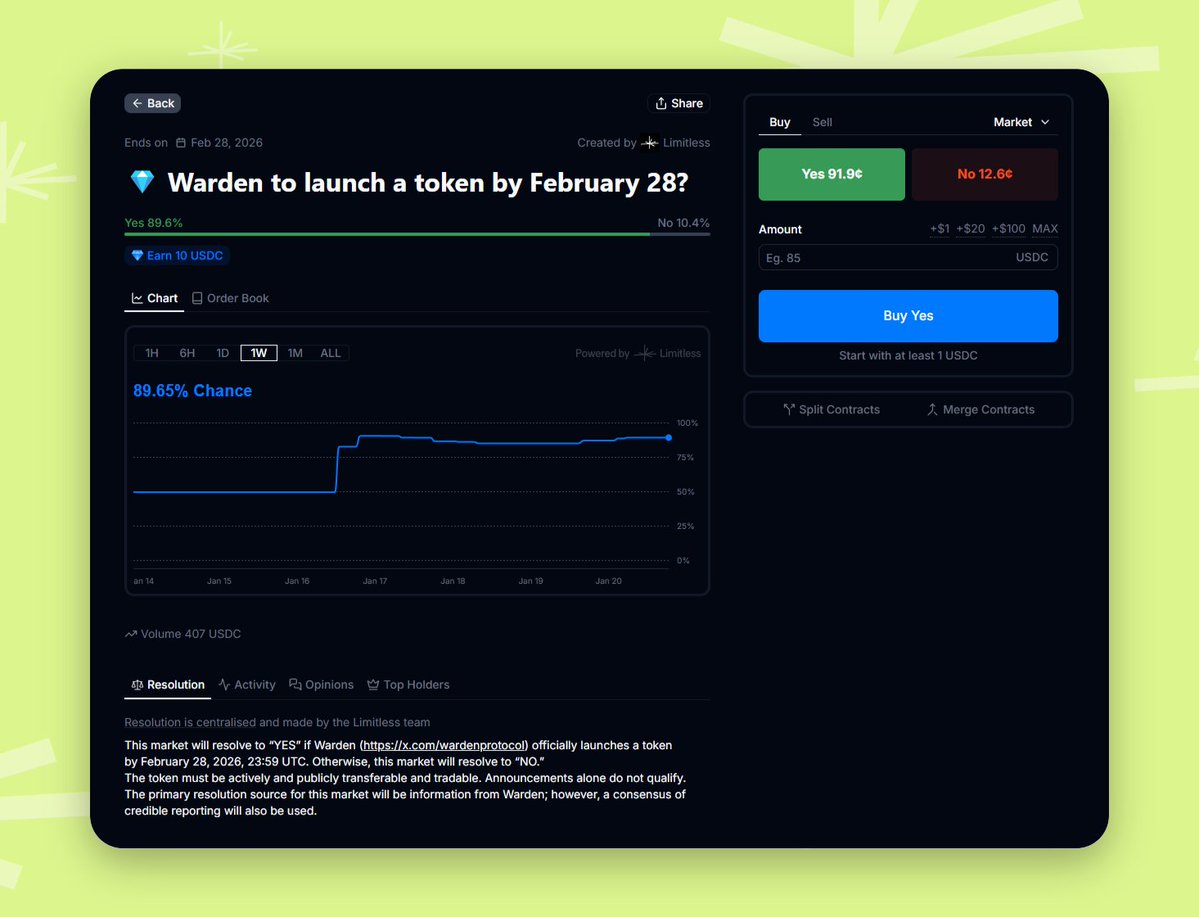Click the blue end point on chart line
Viewport: 1199px width, 917px height.
coord(668,437)
